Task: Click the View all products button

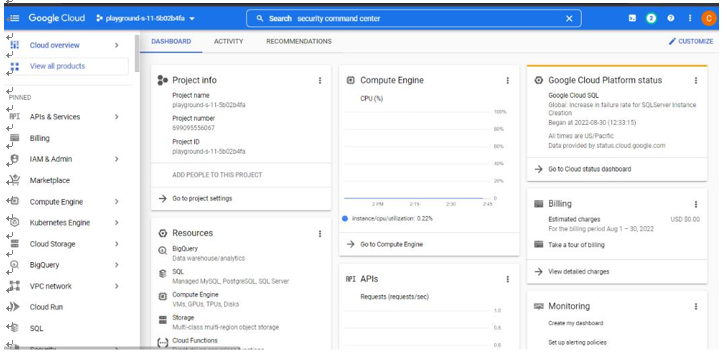Action: pyautogui.click(x=68, y=66)
